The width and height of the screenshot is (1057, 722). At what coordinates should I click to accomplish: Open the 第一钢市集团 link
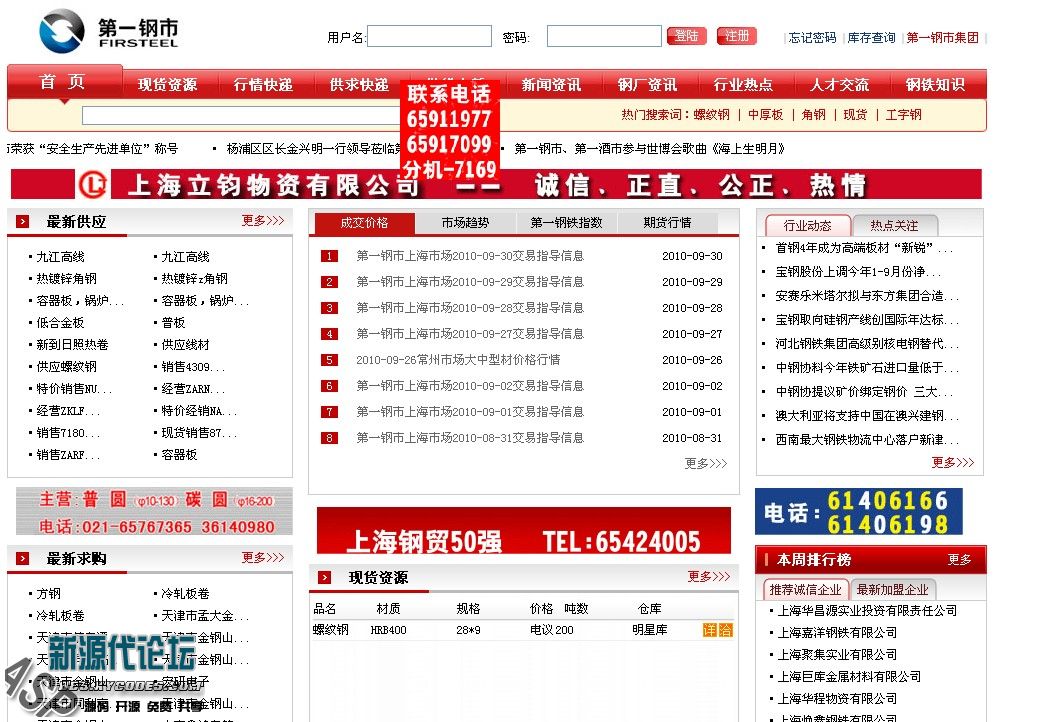pyautogui.click(x=942, y=38)
